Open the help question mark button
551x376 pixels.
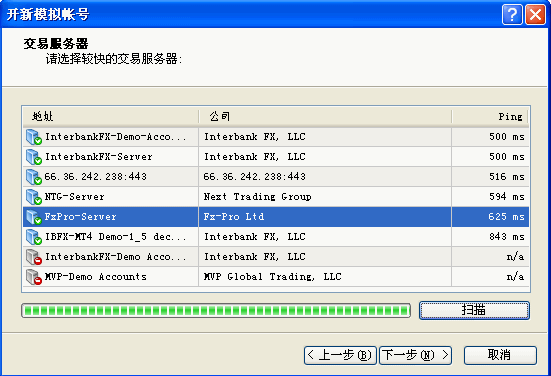(512, 14)
